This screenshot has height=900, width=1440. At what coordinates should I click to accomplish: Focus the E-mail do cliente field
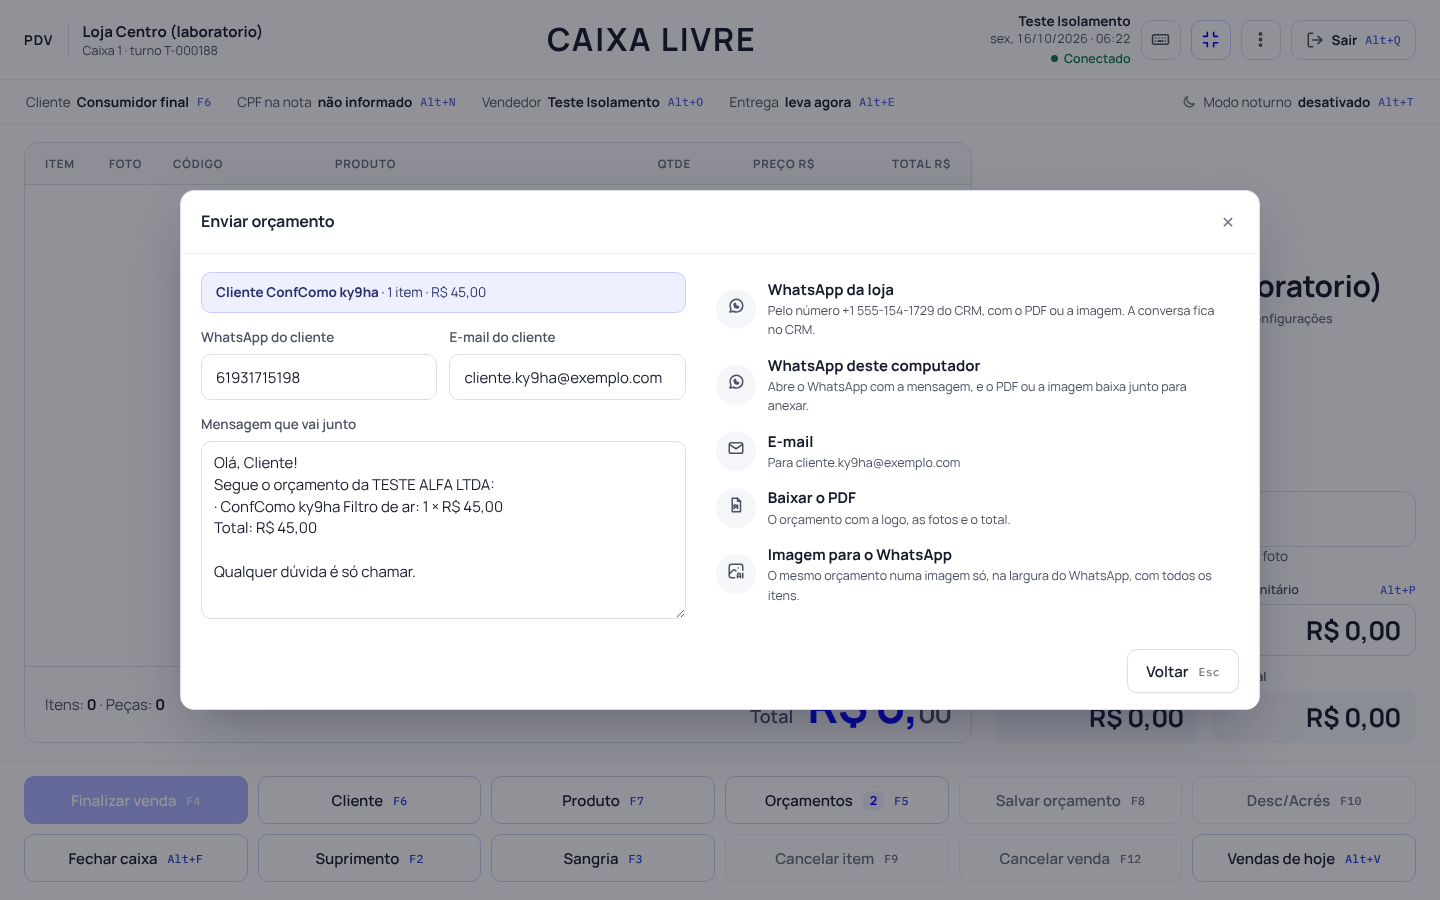[567, 377]
